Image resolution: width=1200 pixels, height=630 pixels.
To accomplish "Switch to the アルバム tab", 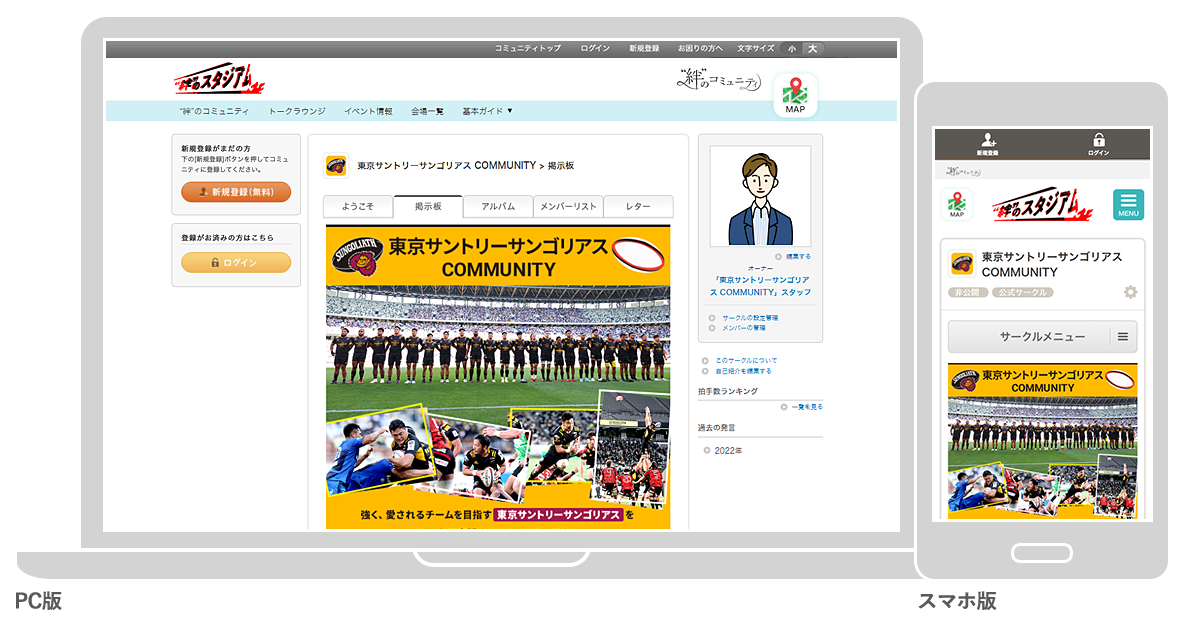I will 498,206.
